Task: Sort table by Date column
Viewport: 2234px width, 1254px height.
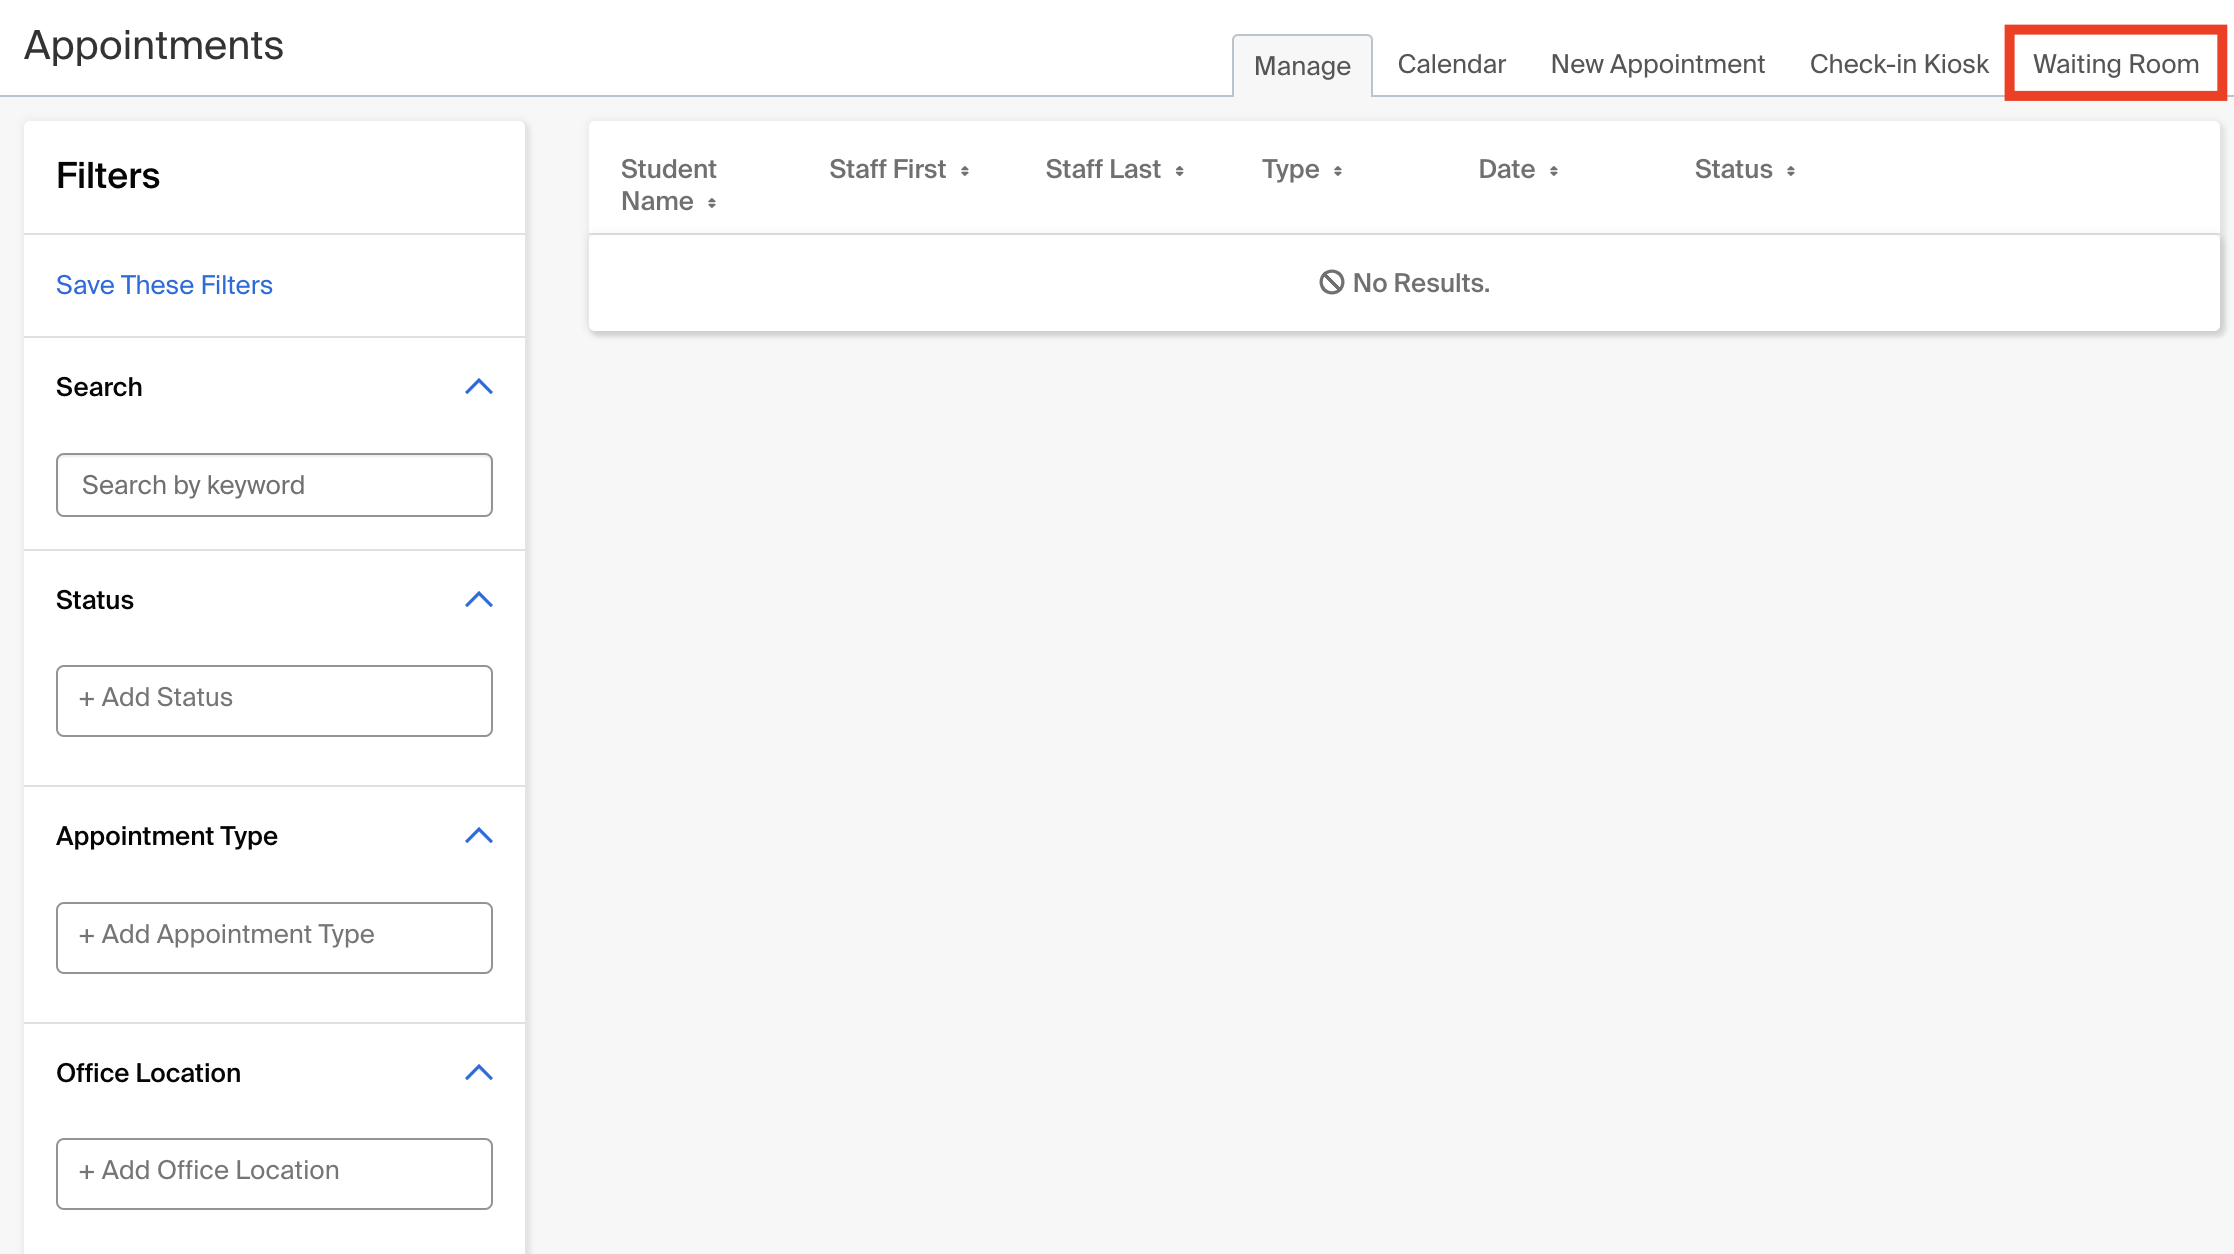Action: tap(1518, 169)
